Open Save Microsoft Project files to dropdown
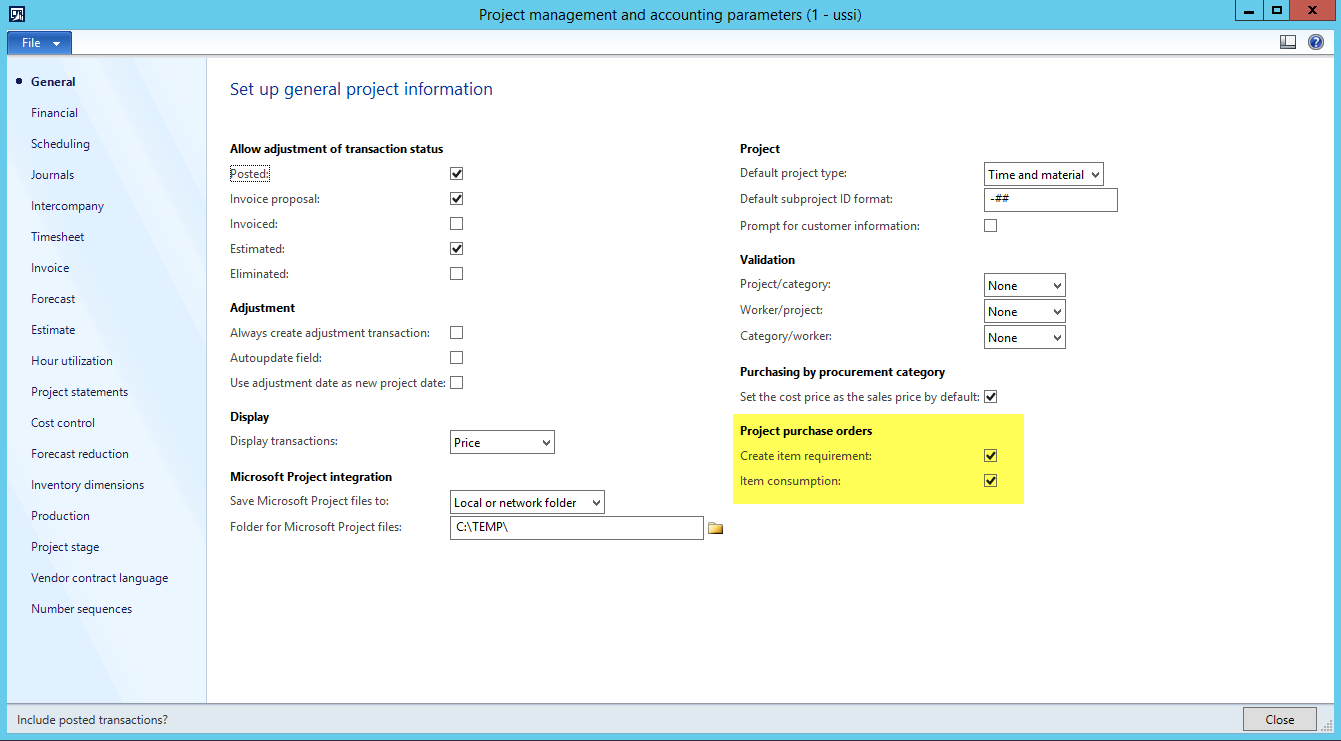 527,503
